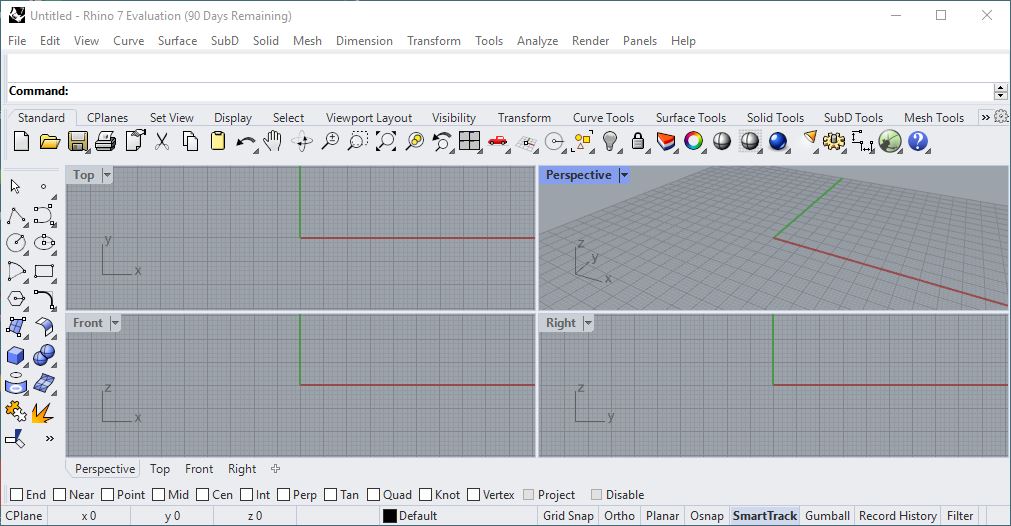Open the Front viewport dropdown arrow
This screenshot has width=1011, height=526.
115,323
